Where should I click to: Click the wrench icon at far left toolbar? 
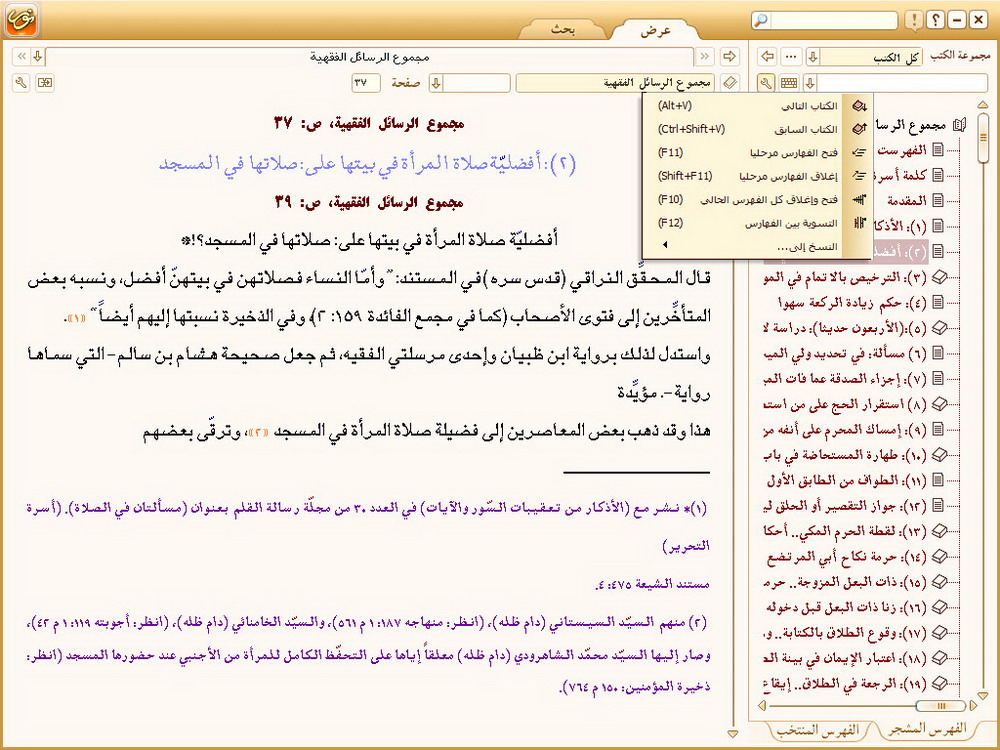click(x=21, y=82)
